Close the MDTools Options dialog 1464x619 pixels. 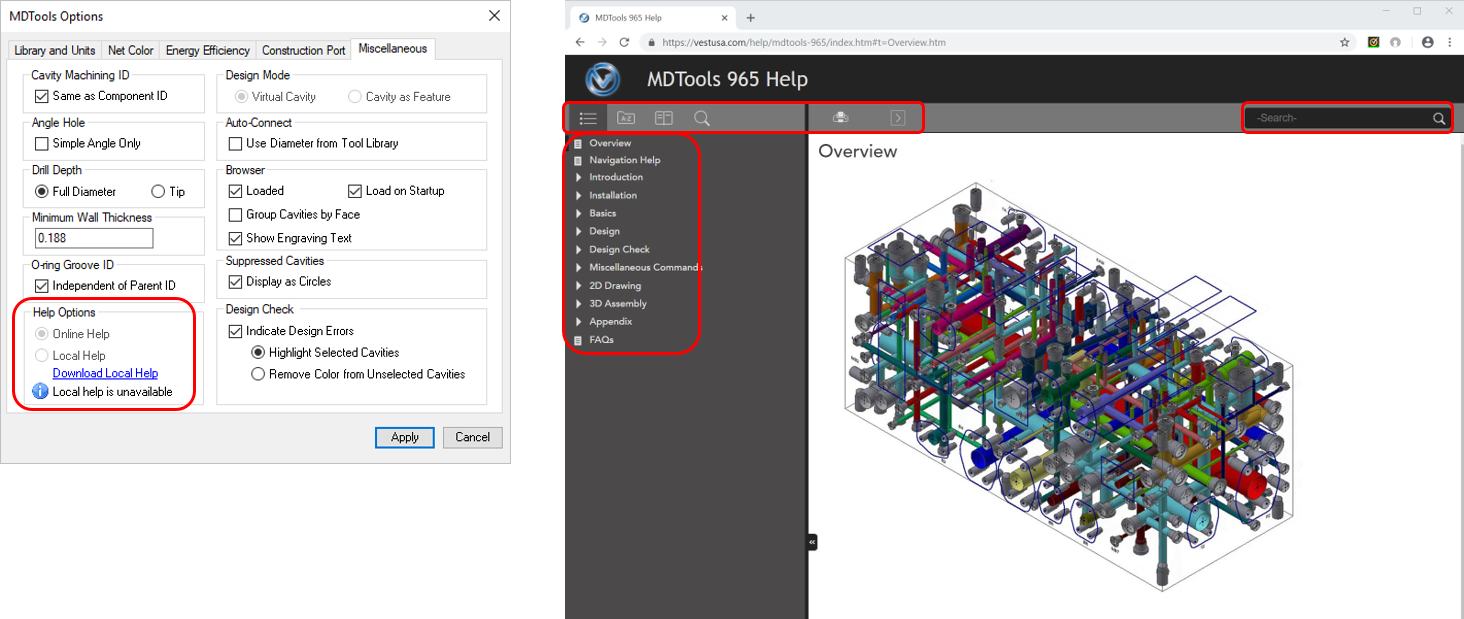point(494,16)
